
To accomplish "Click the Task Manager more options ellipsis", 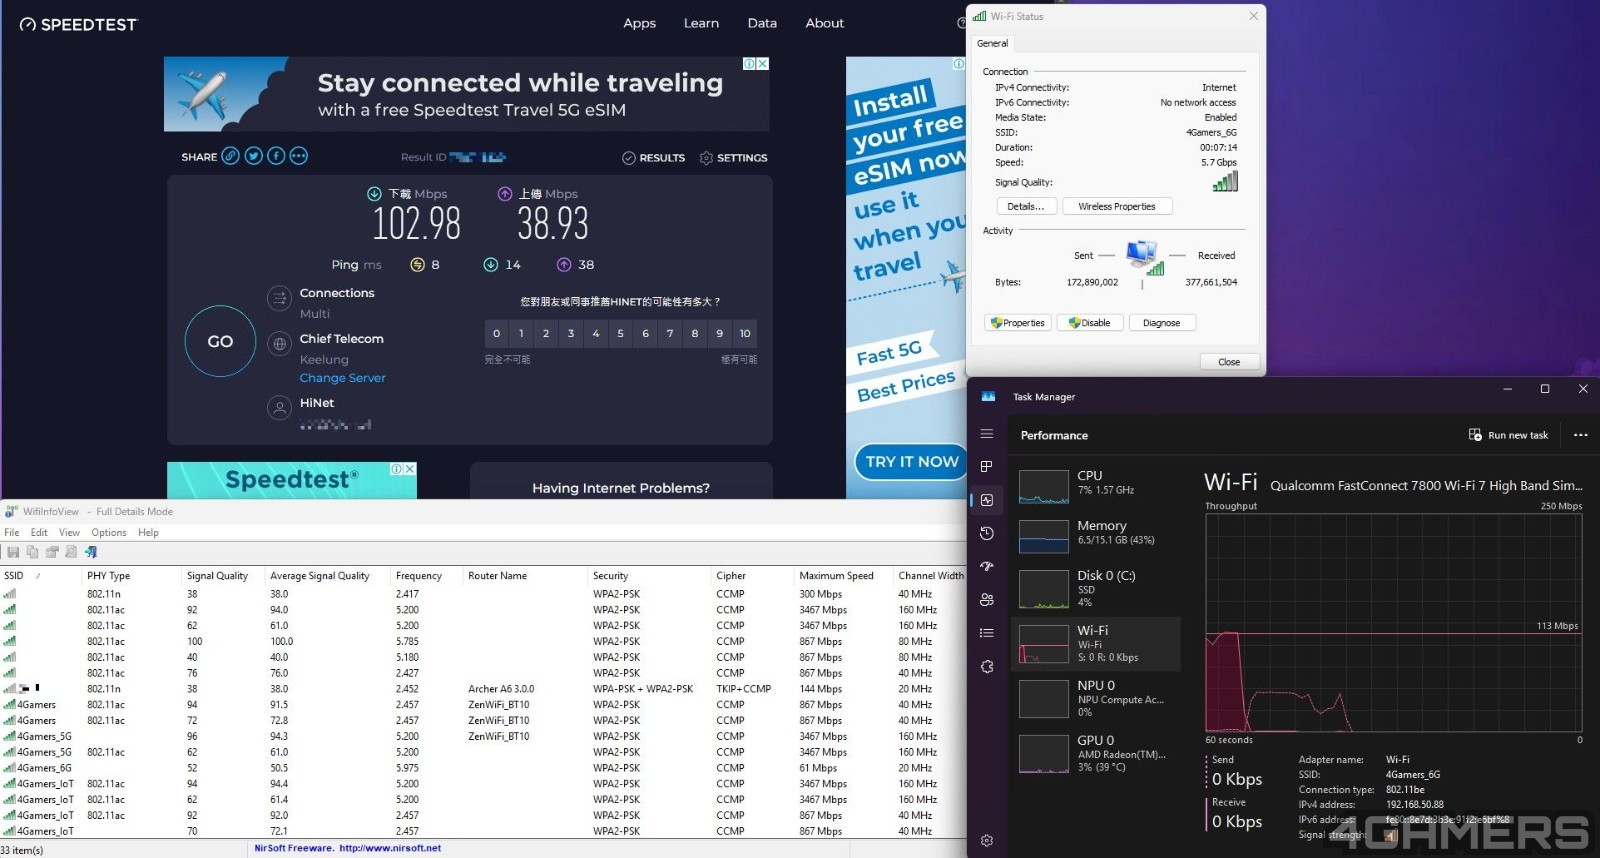I will pos(1580,435).
